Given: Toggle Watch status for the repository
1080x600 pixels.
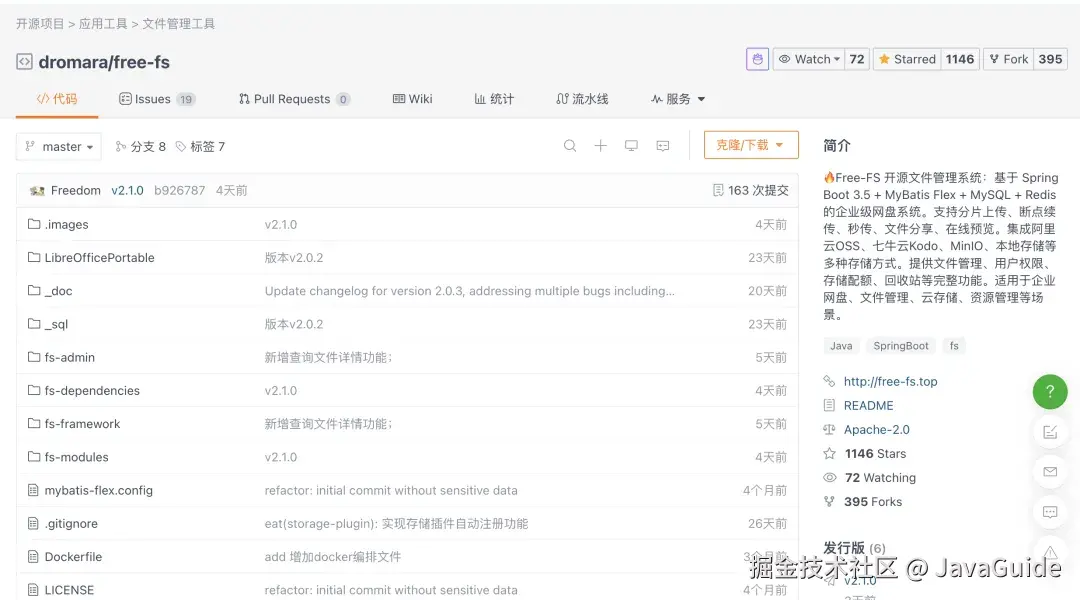Looking at the screenshot, I should coord(808,59).
